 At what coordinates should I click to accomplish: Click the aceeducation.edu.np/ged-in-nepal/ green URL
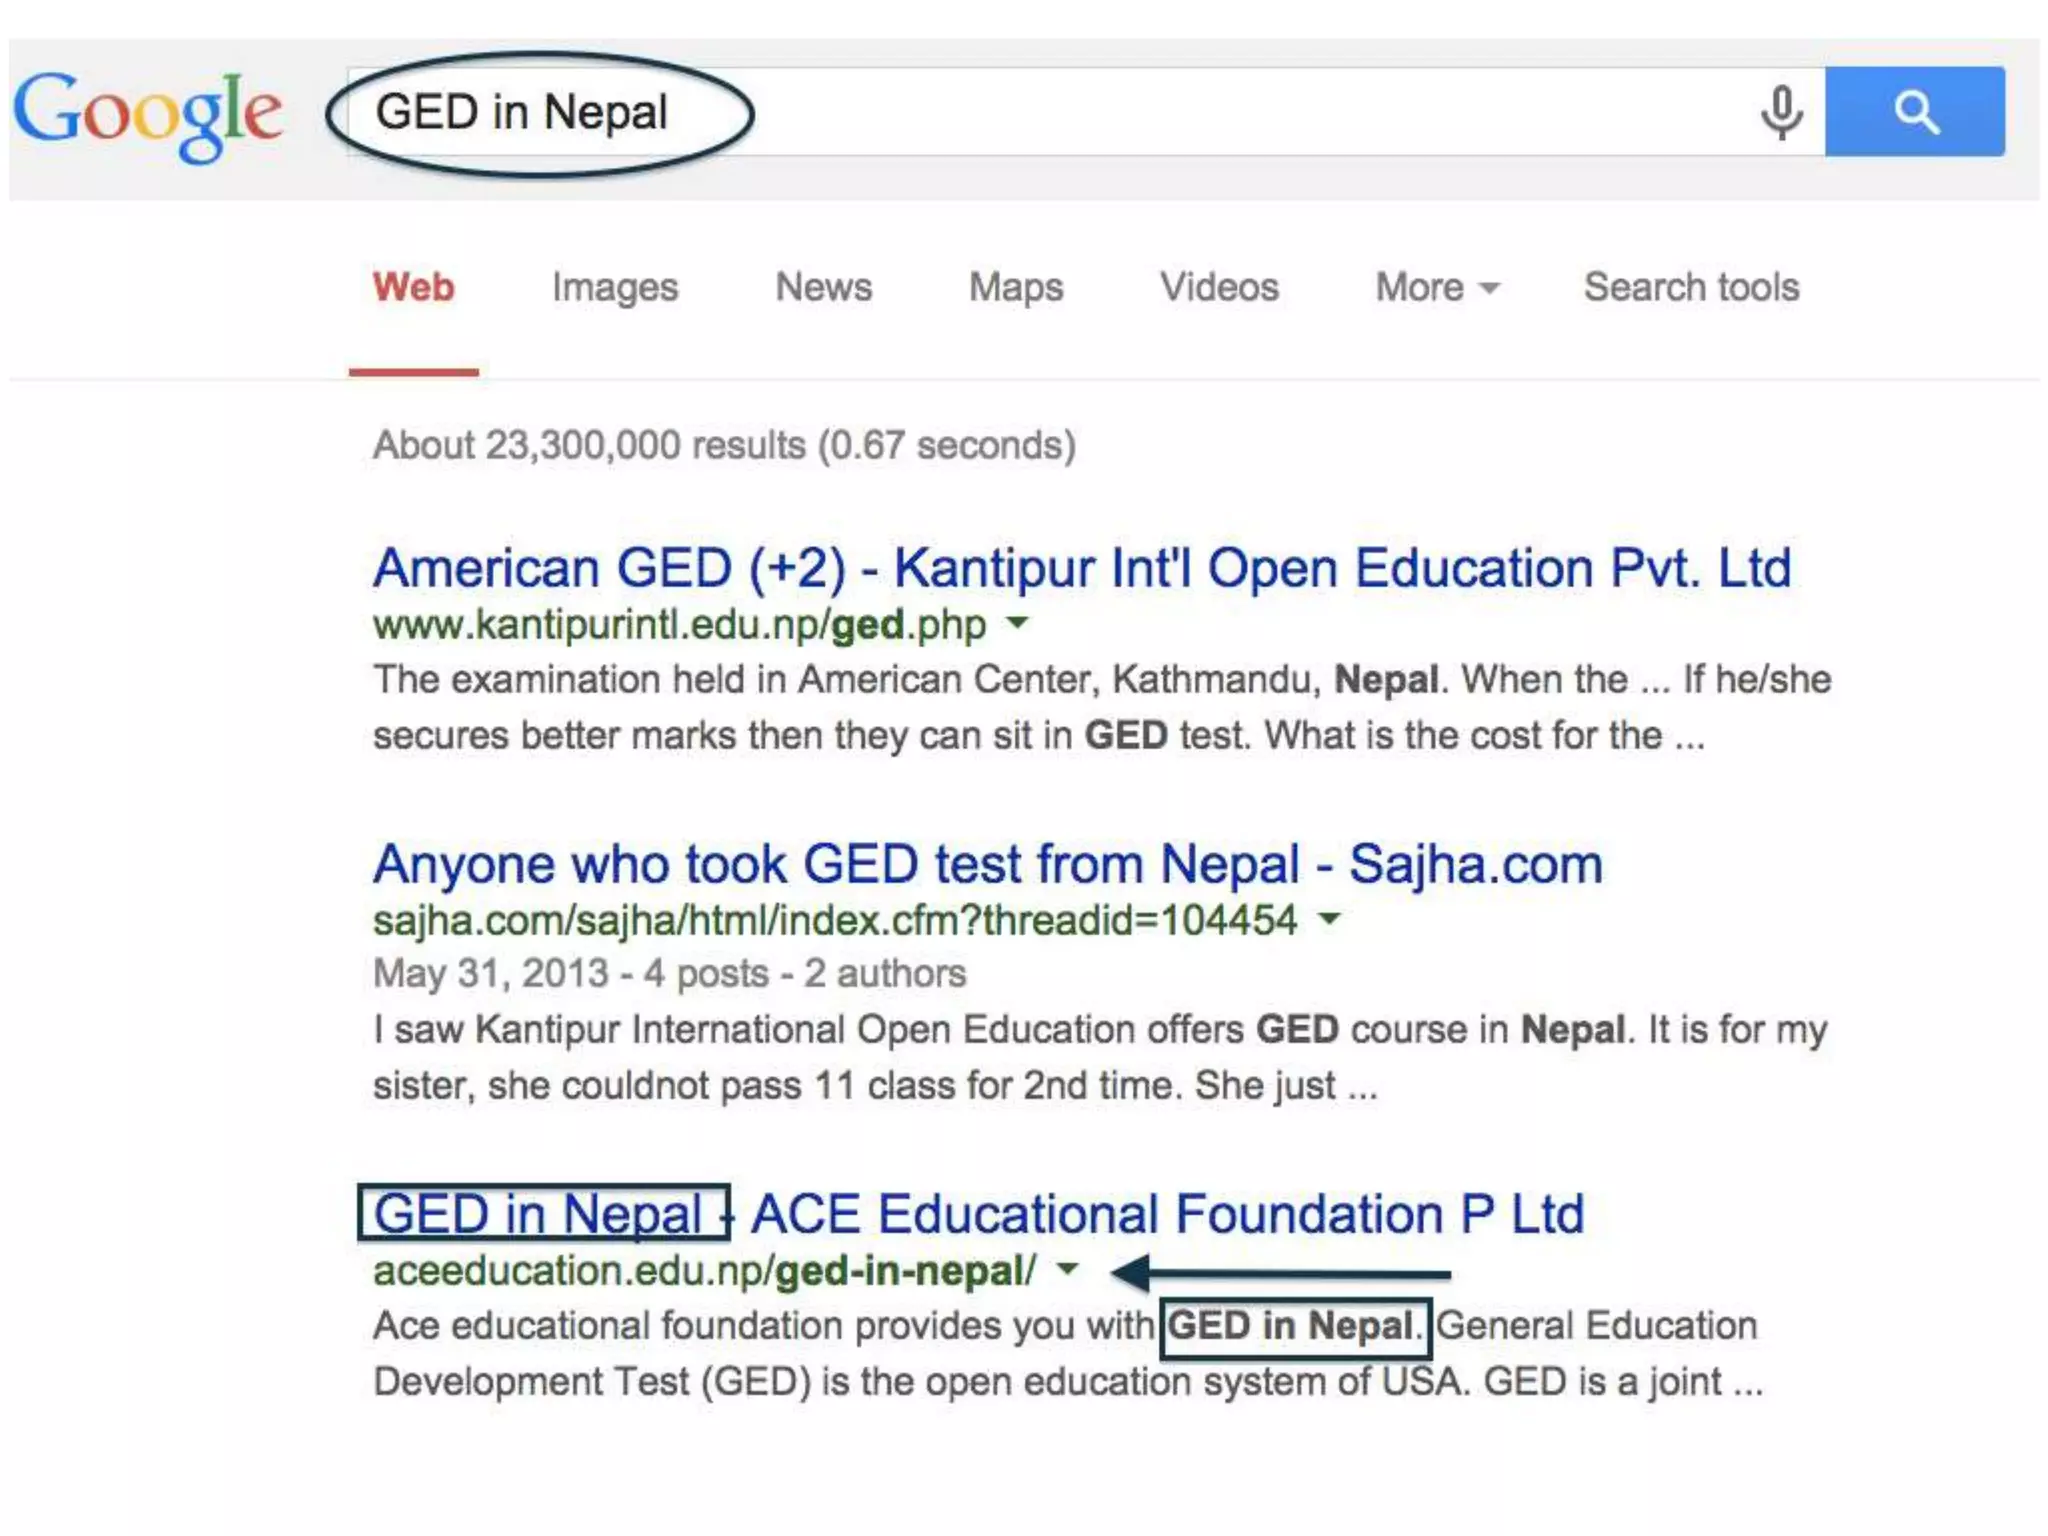pos(704,1271)
